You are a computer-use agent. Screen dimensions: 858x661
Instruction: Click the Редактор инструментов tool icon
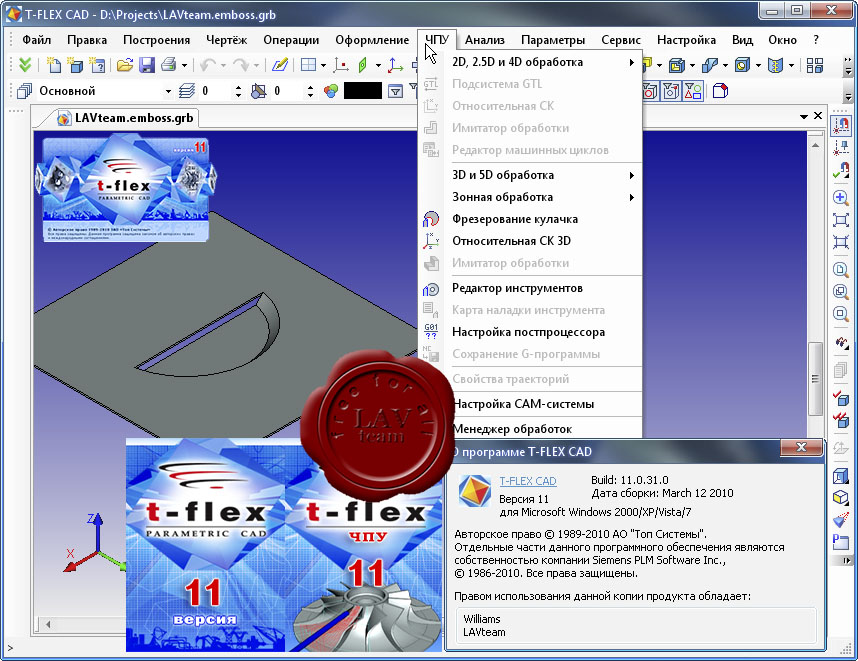(x=431, y=289)
